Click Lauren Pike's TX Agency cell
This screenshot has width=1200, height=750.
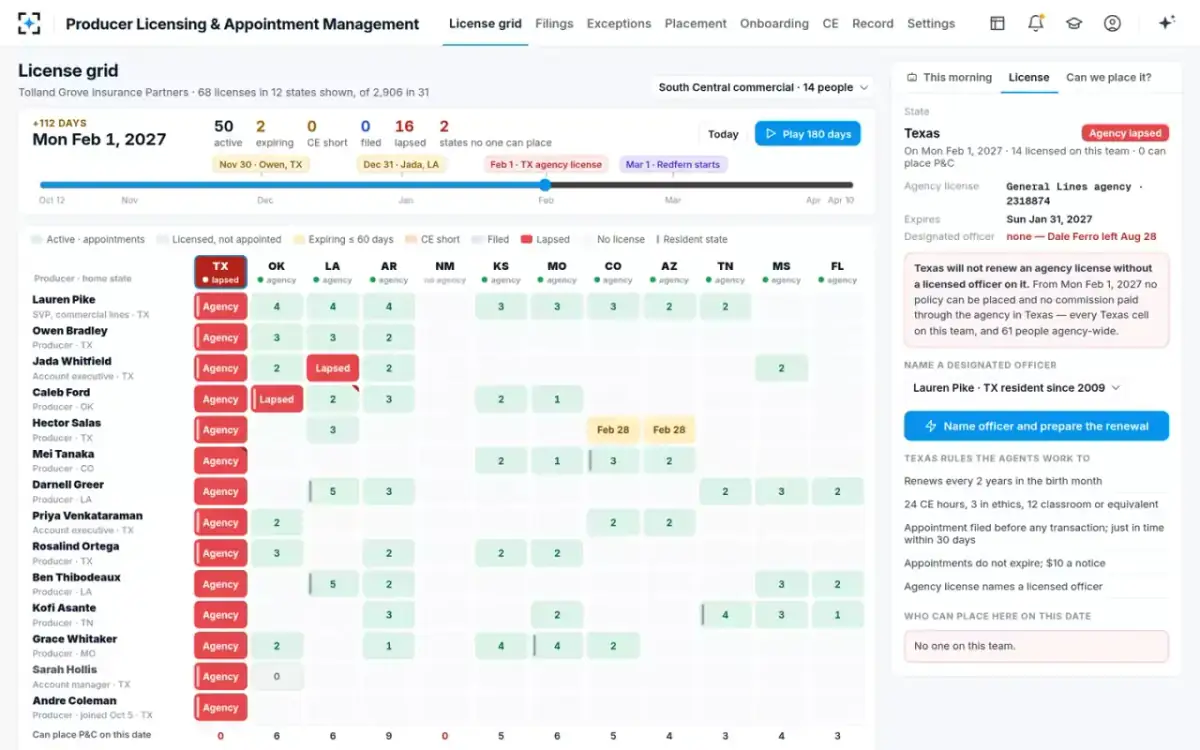(221, 307)
